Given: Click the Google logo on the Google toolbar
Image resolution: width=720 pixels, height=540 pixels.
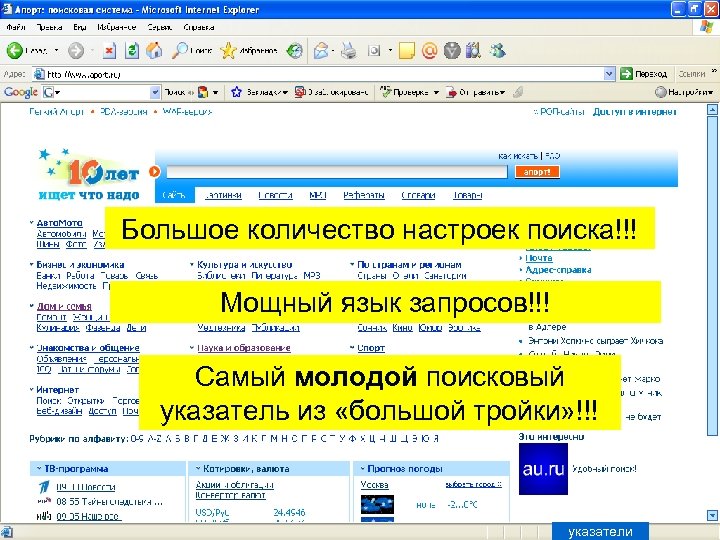Looking at the screenshot, I should pos(21,92).
